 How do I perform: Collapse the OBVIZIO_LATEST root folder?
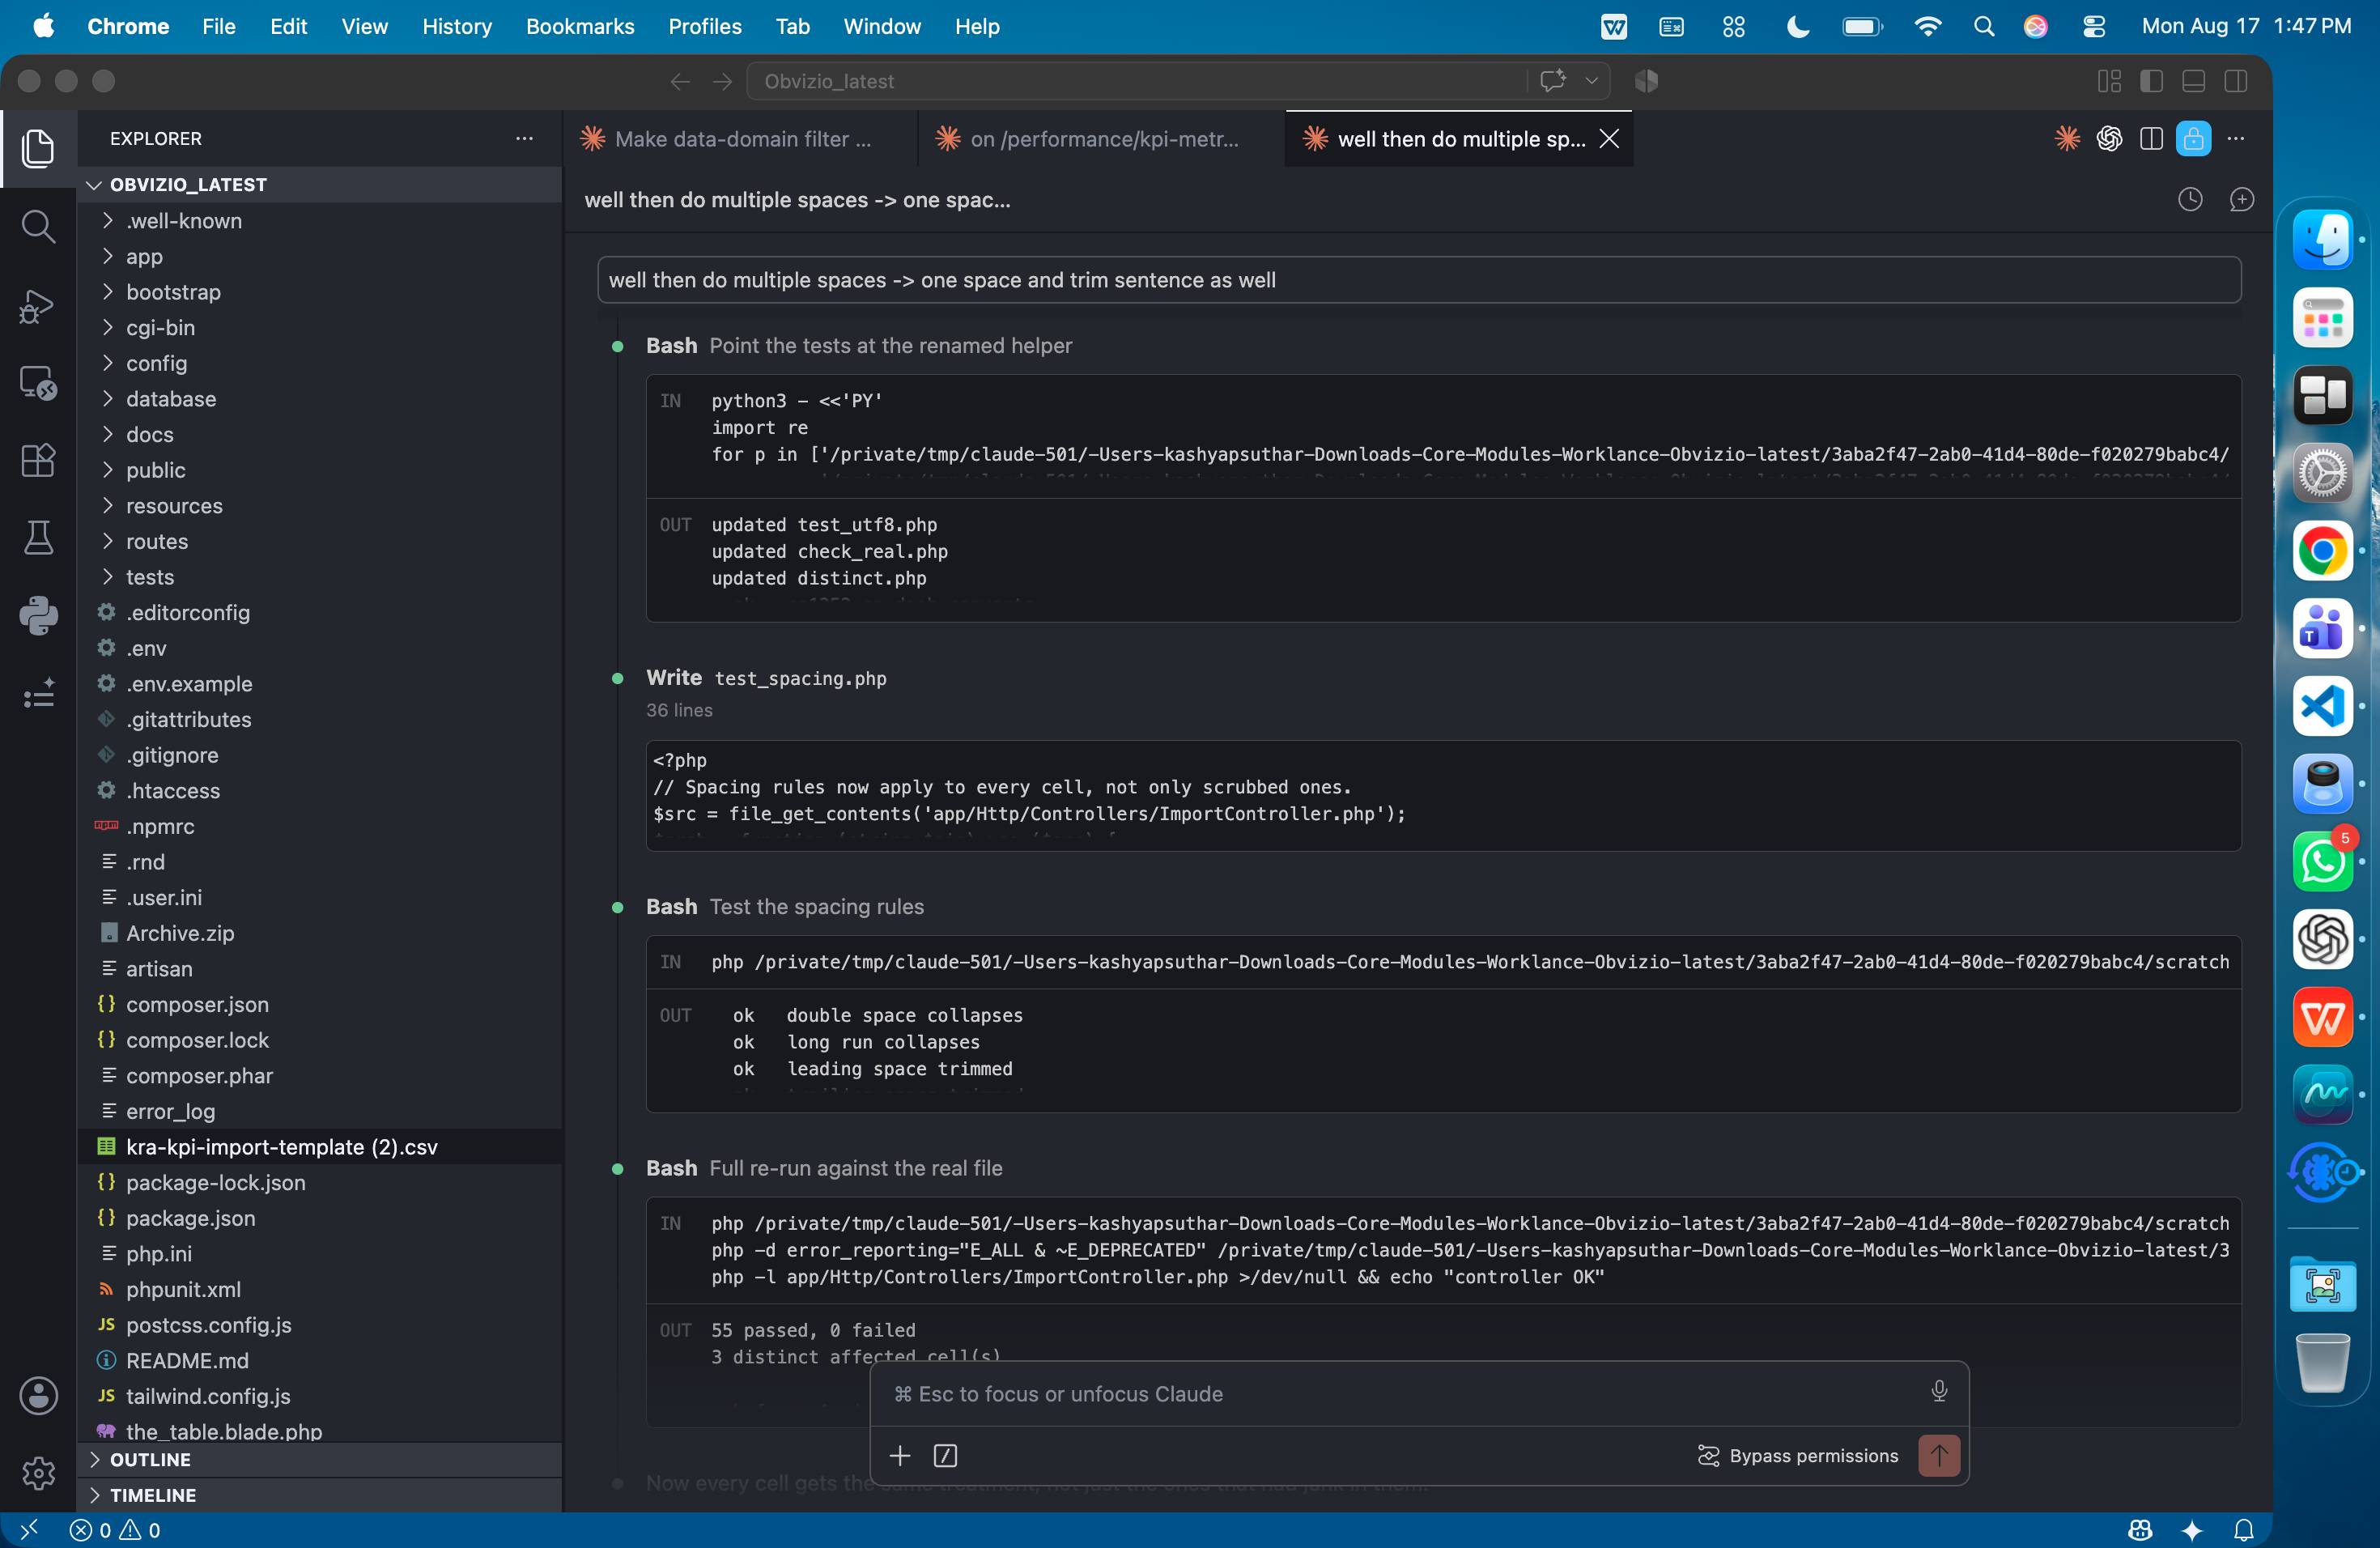tap(188, 184)
